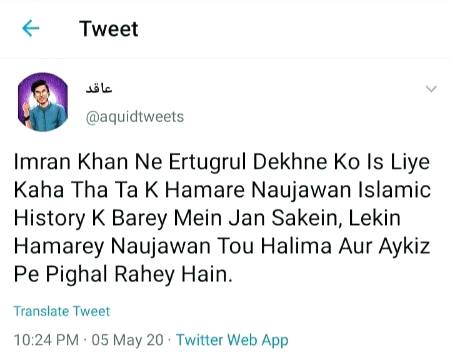
Task: Tap the Tweet header title
Action: [x=109, y=29]
